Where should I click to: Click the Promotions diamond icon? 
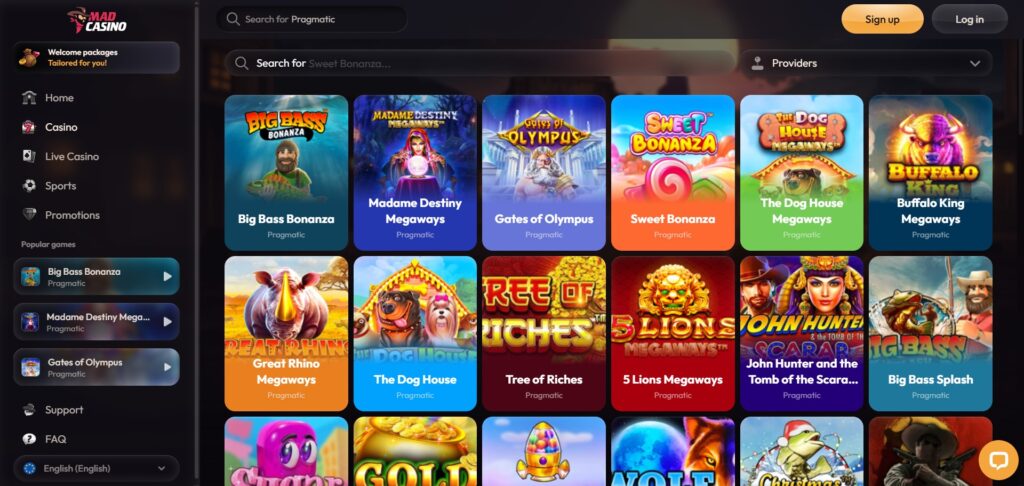(x=29, y=215)
